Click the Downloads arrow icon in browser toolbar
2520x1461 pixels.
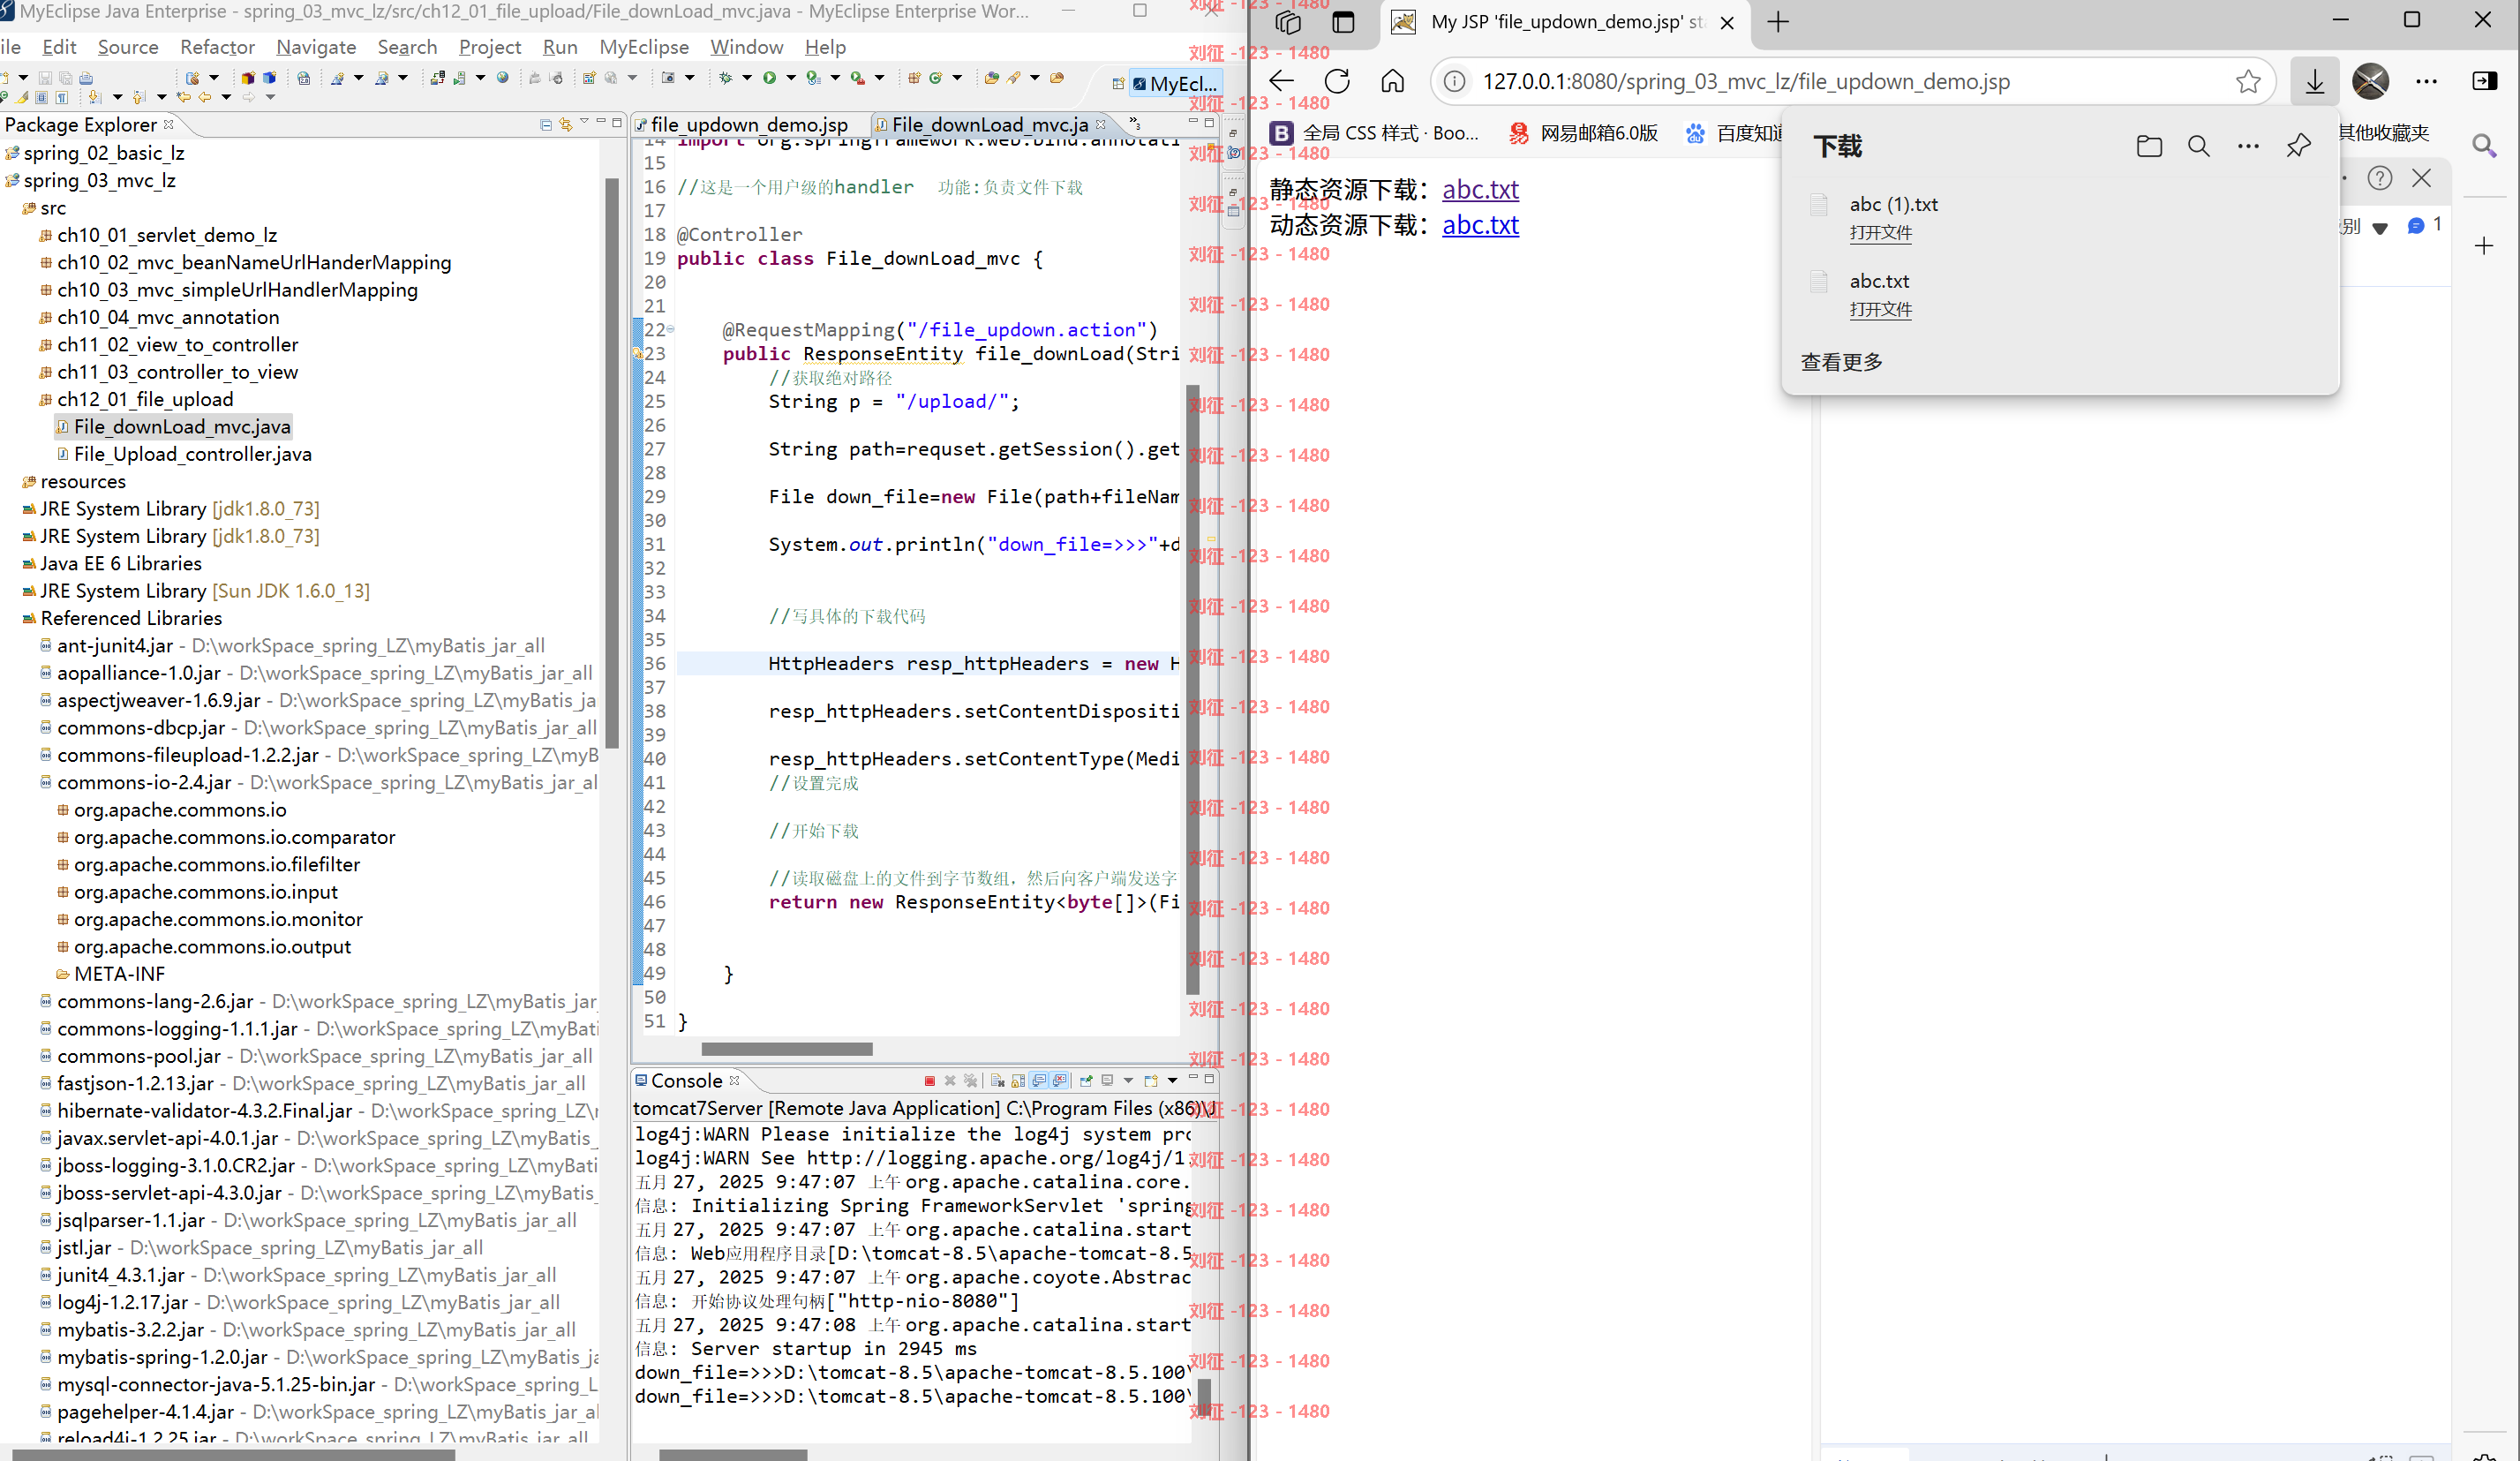(x=2315, y=81)
